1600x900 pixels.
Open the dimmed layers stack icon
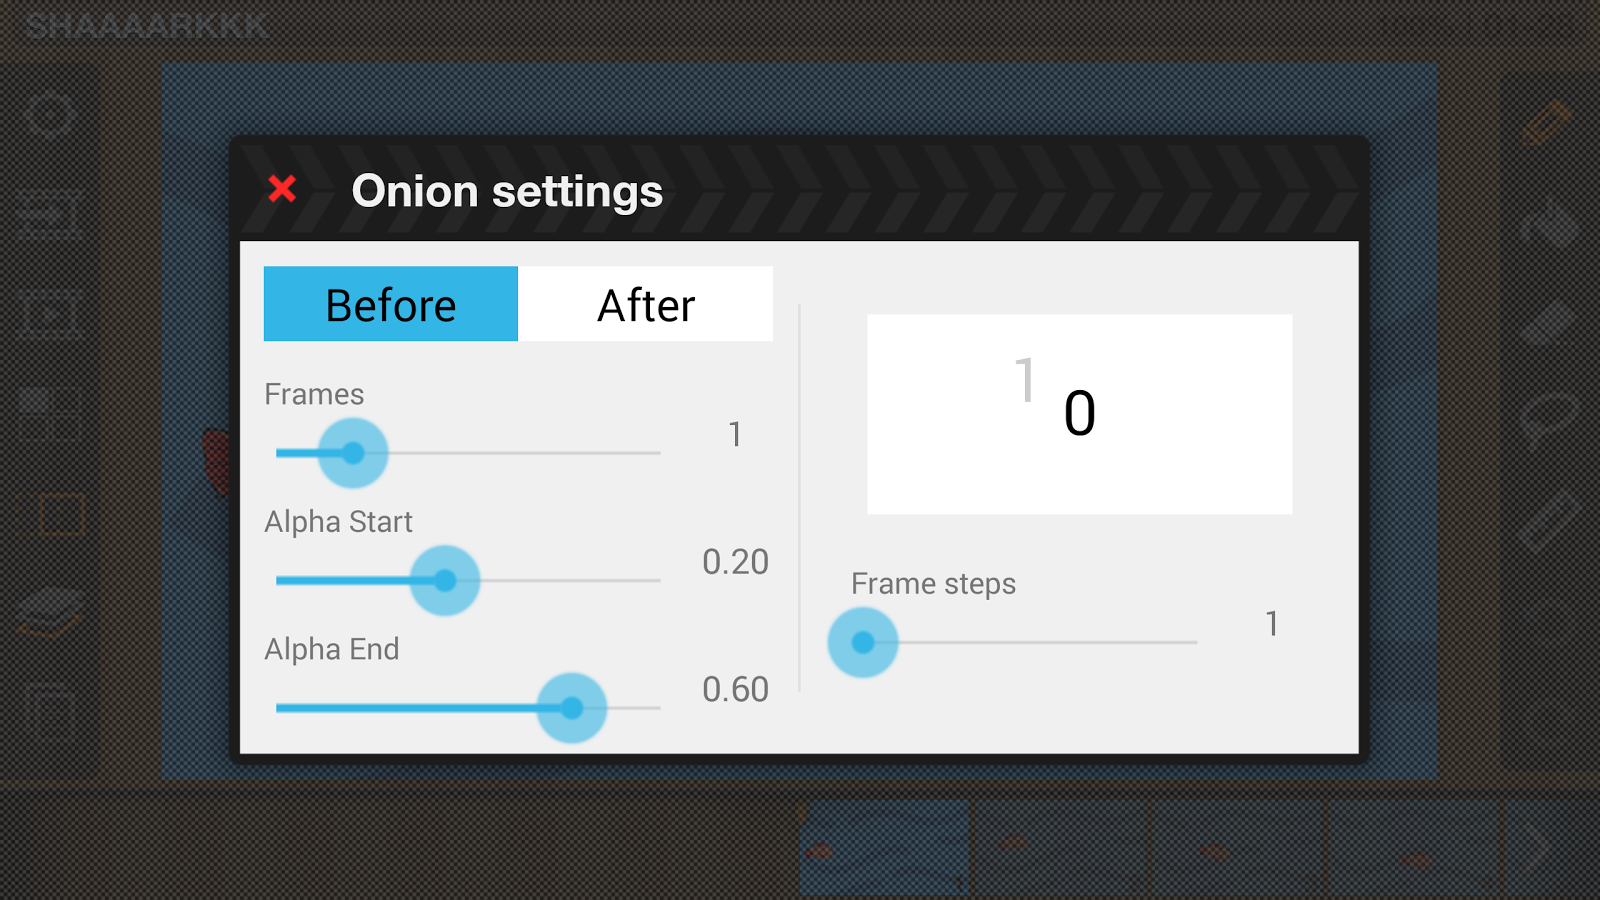coord(50,612)
